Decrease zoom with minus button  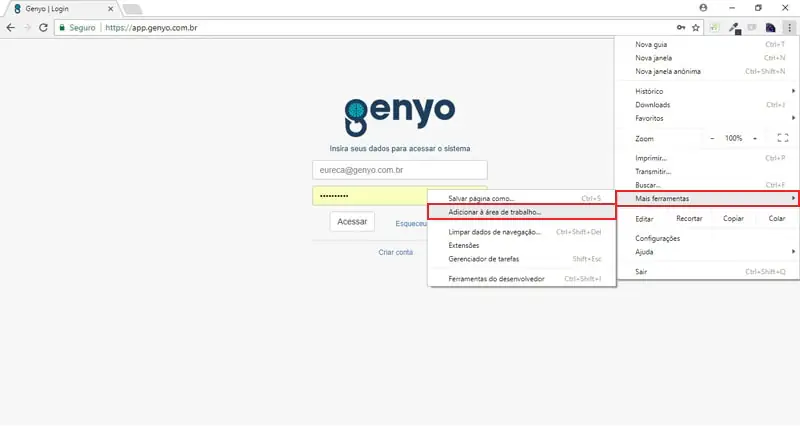712,138
